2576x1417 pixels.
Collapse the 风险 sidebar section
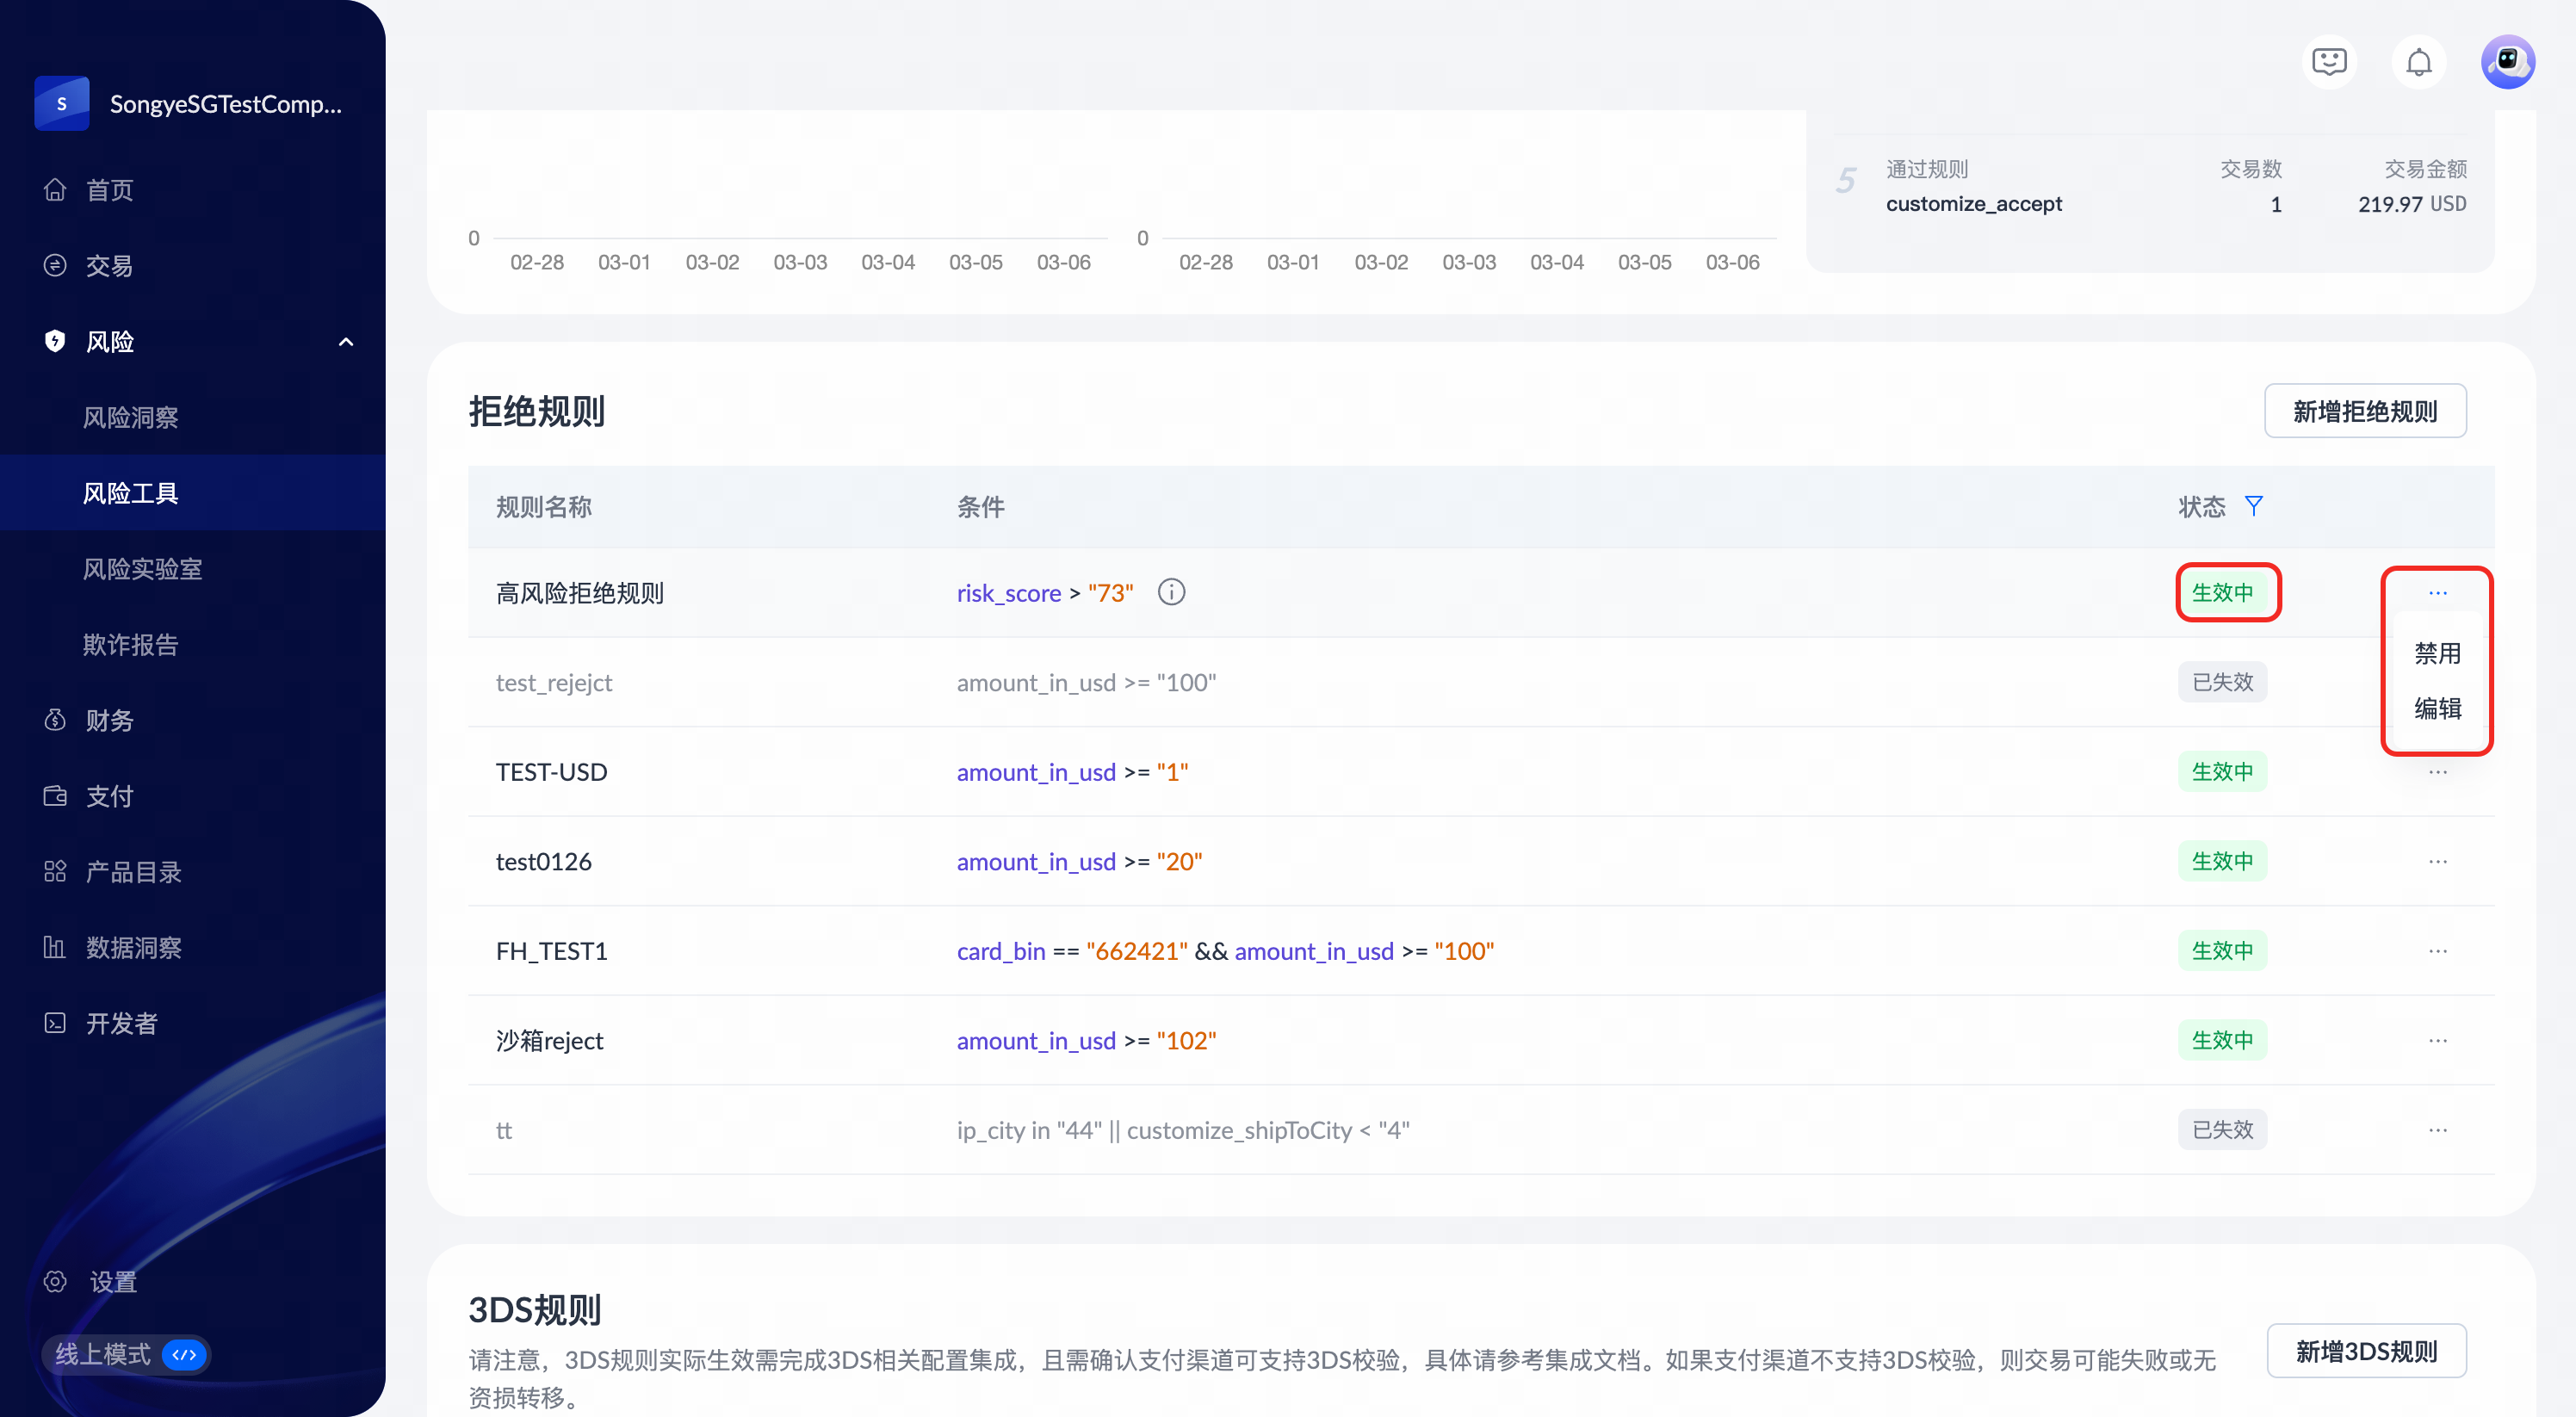click(x=346, y=342)
